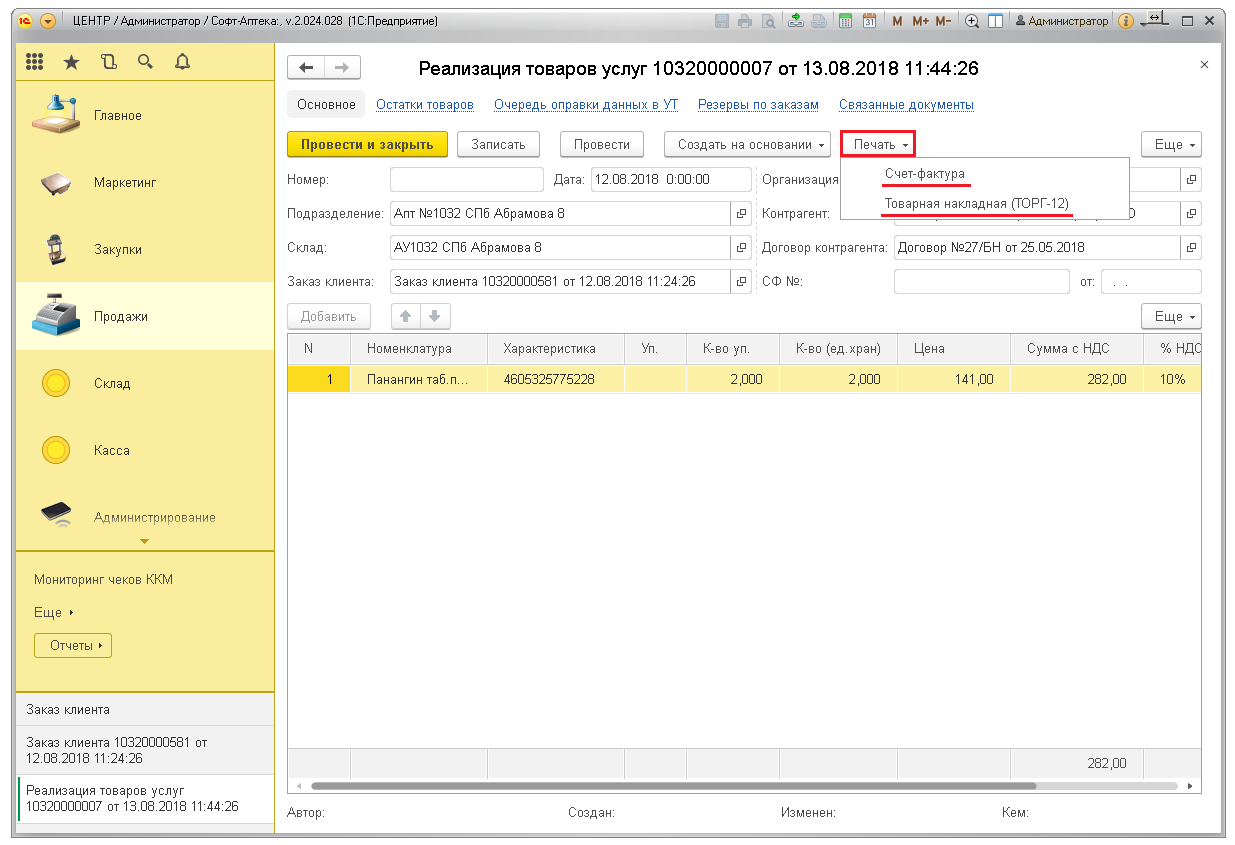Open notifications bell icon
This screenshot has width=1235, height=845.
(x=182, y=62)
